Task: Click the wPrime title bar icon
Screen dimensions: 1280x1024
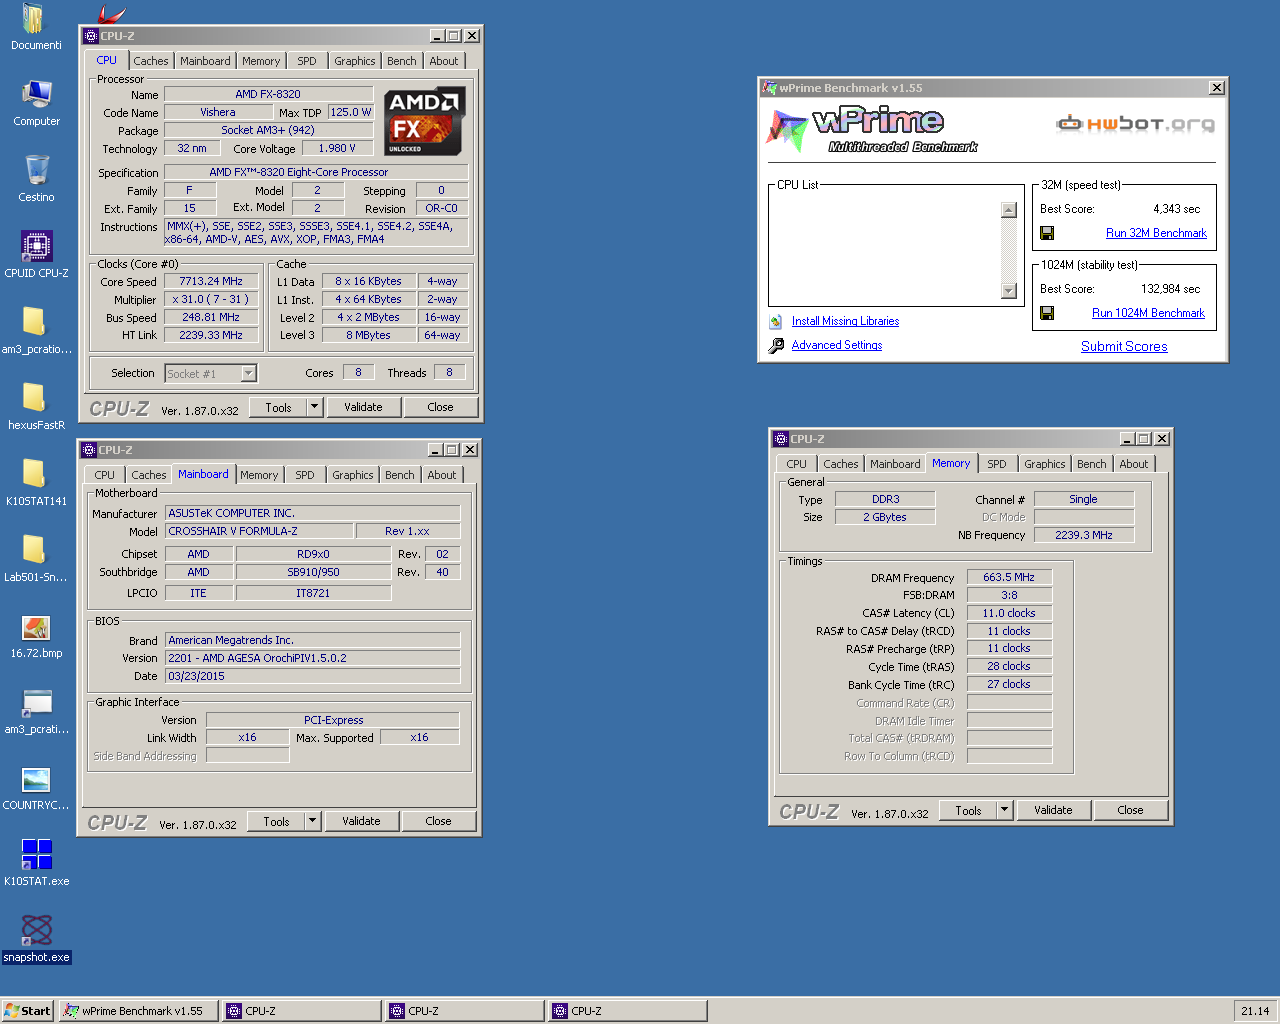Action: click(770, 88)
